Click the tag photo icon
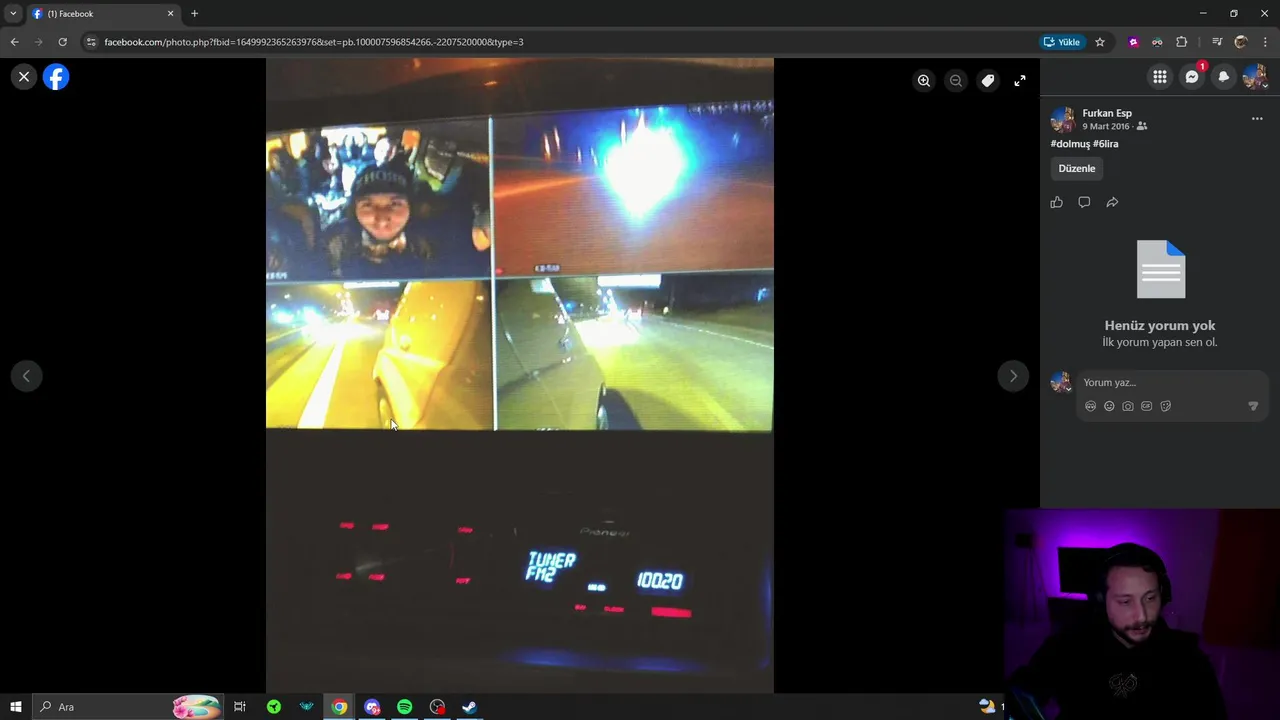This screenshot has height=720, width=1280. [x=988, y=81]
